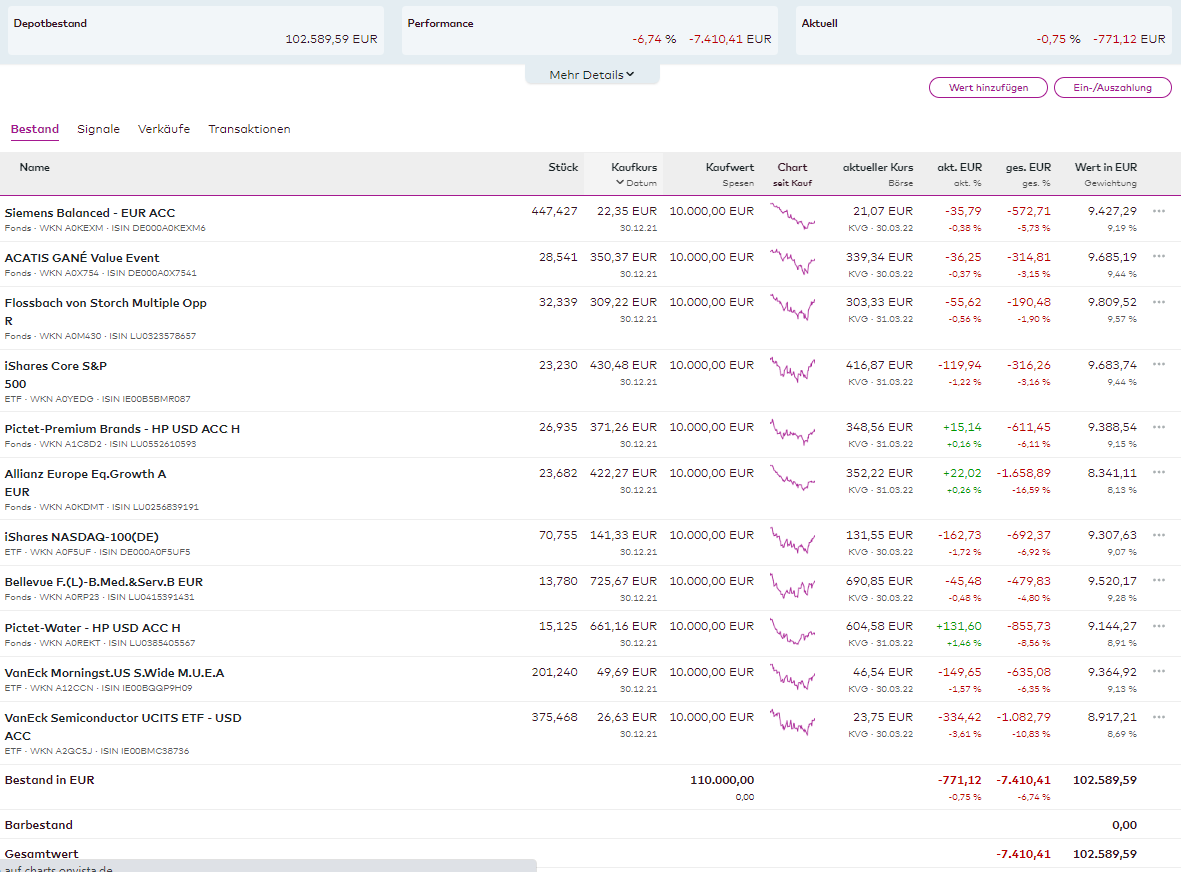Image resolution: width=1181 pixels, height=872 pixels.
Task: Open three-dot menu for VanEck Semiconductor ETF
Action: pyautogui.click(x=1159, y=717)
